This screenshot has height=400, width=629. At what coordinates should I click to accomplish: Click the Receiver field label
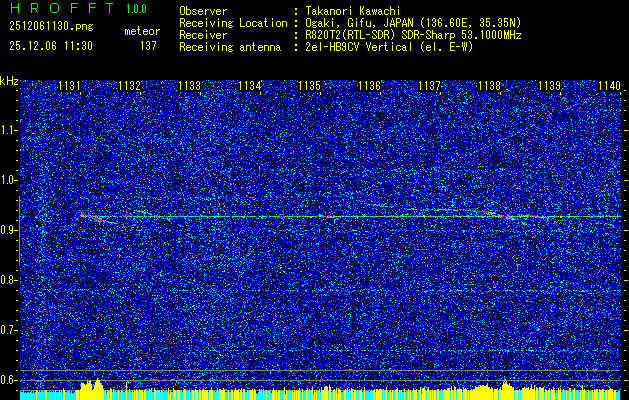[x=203, y=35]
